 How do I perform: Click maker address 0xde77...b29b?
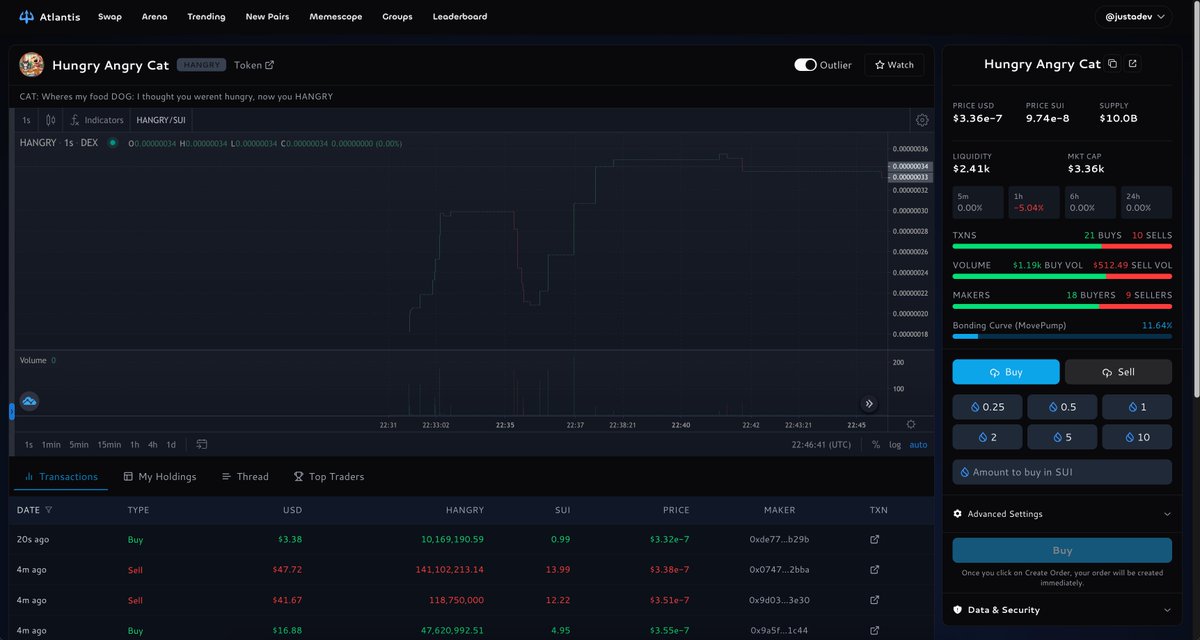779,540
